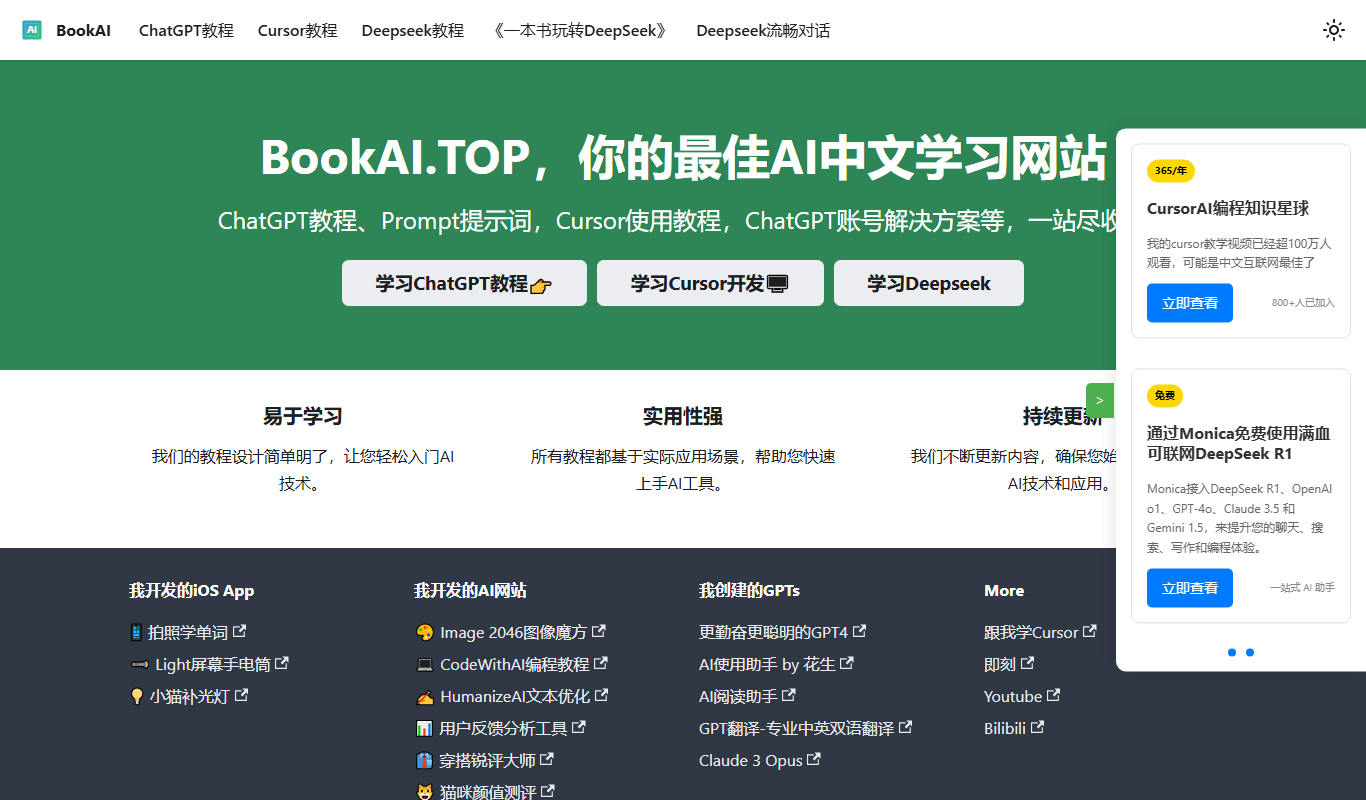Select the 365/年 badge
The height and width of the screenshot is (800, 1366).
[x=1171, y=171]
